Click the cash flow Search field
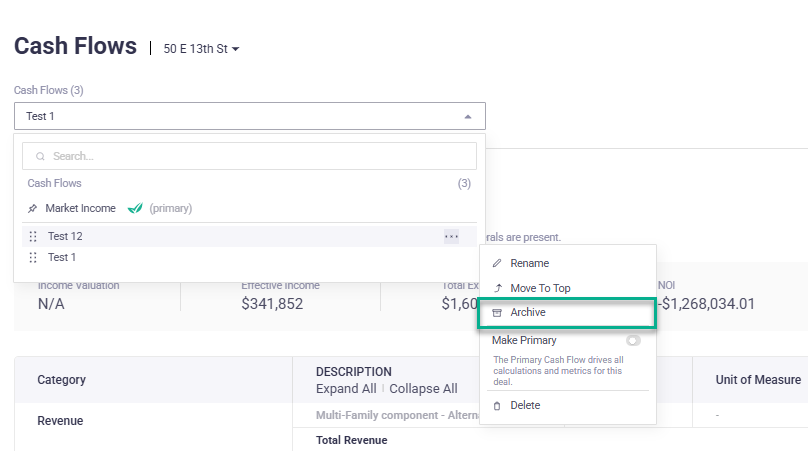The height and width of the screenshot is (451, 808). (x=250, y=156)
